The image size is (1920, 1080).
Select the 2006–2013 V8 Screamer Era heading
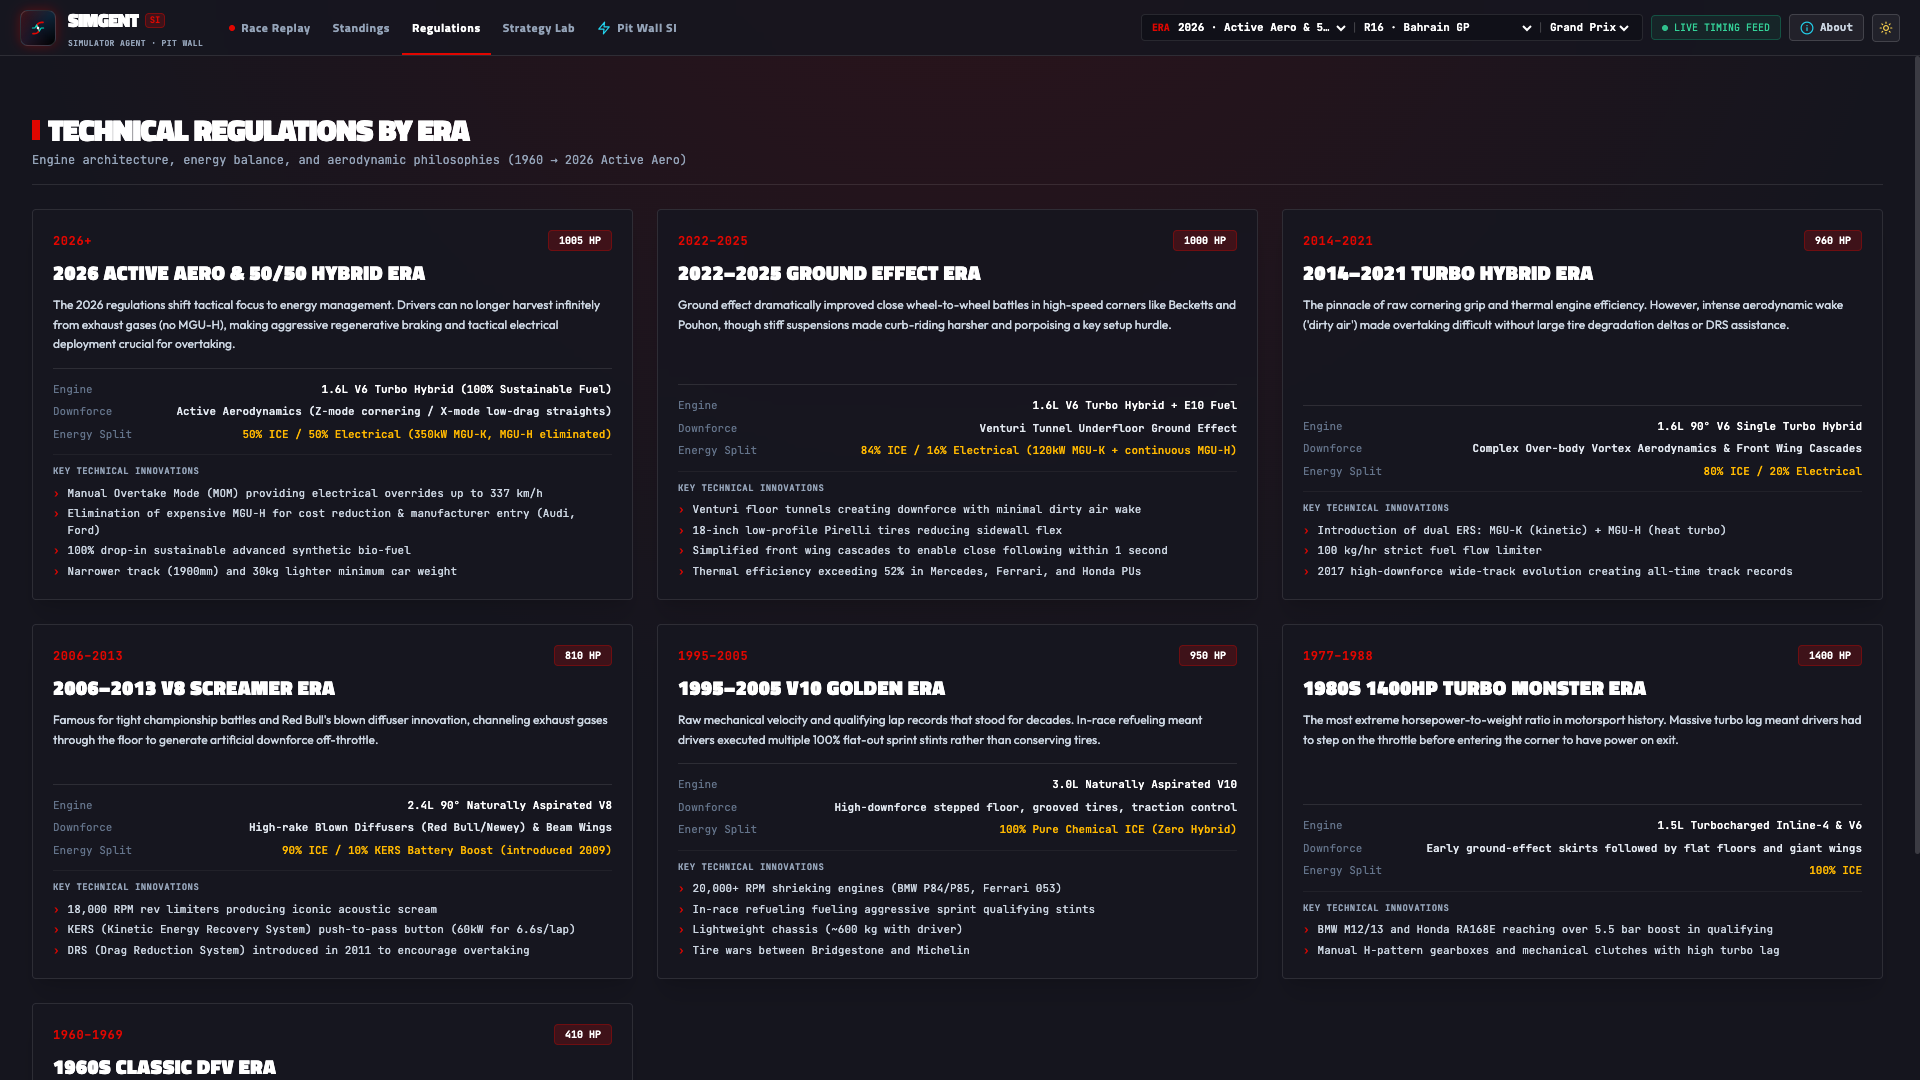[x=194, y=688]
